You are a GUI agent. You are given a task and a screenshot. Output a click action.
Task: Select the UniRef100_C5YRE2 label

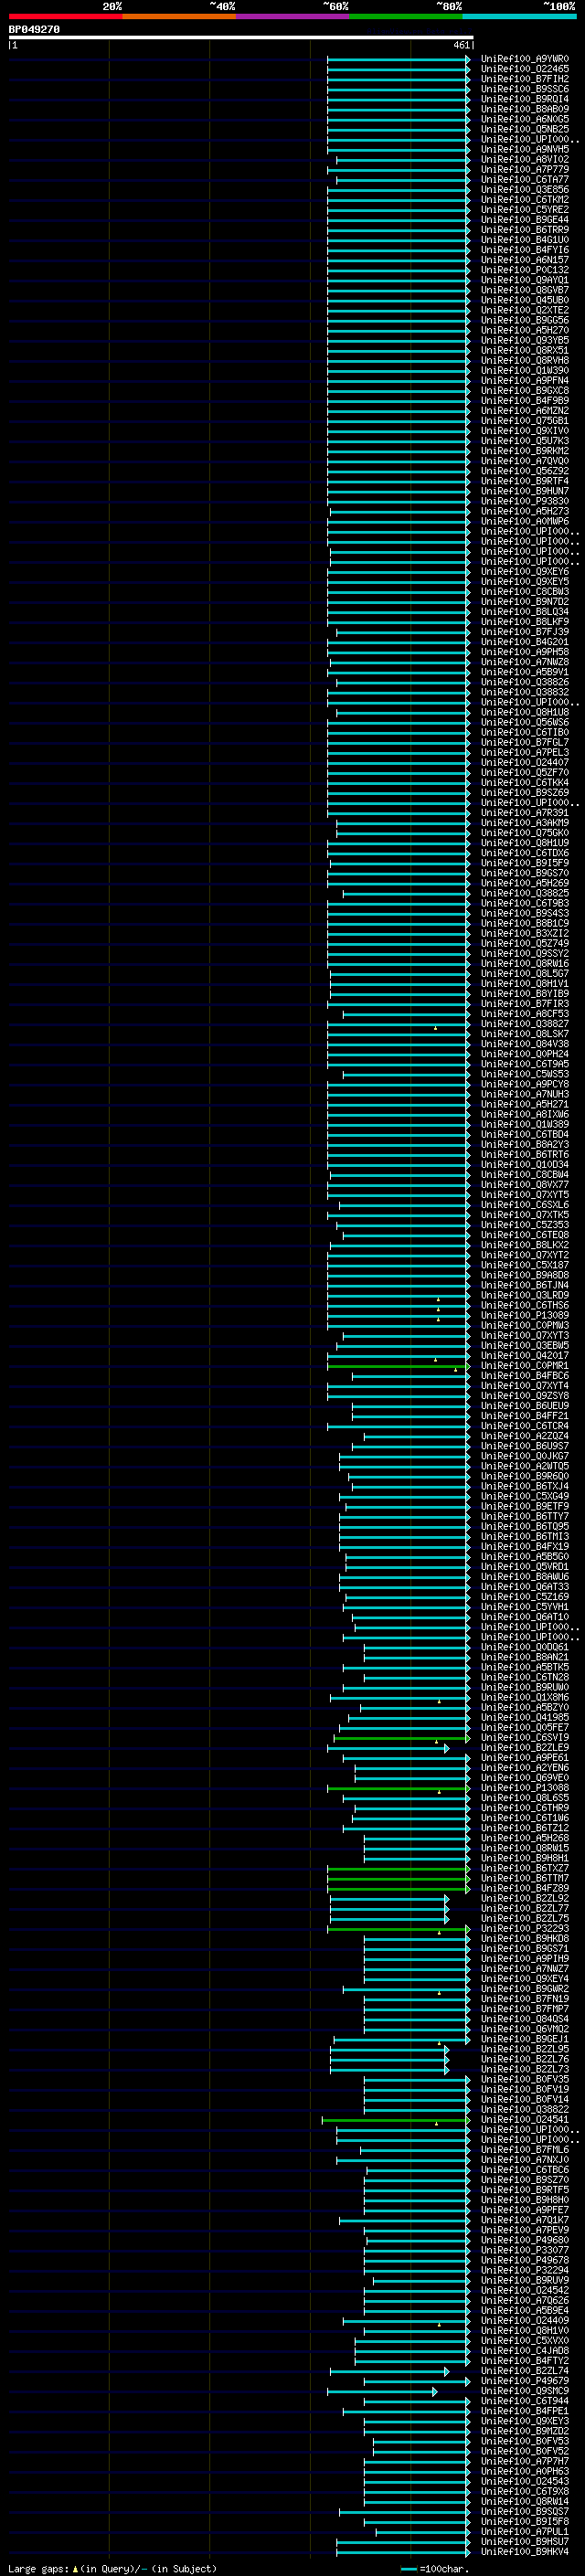click(524, 210)
